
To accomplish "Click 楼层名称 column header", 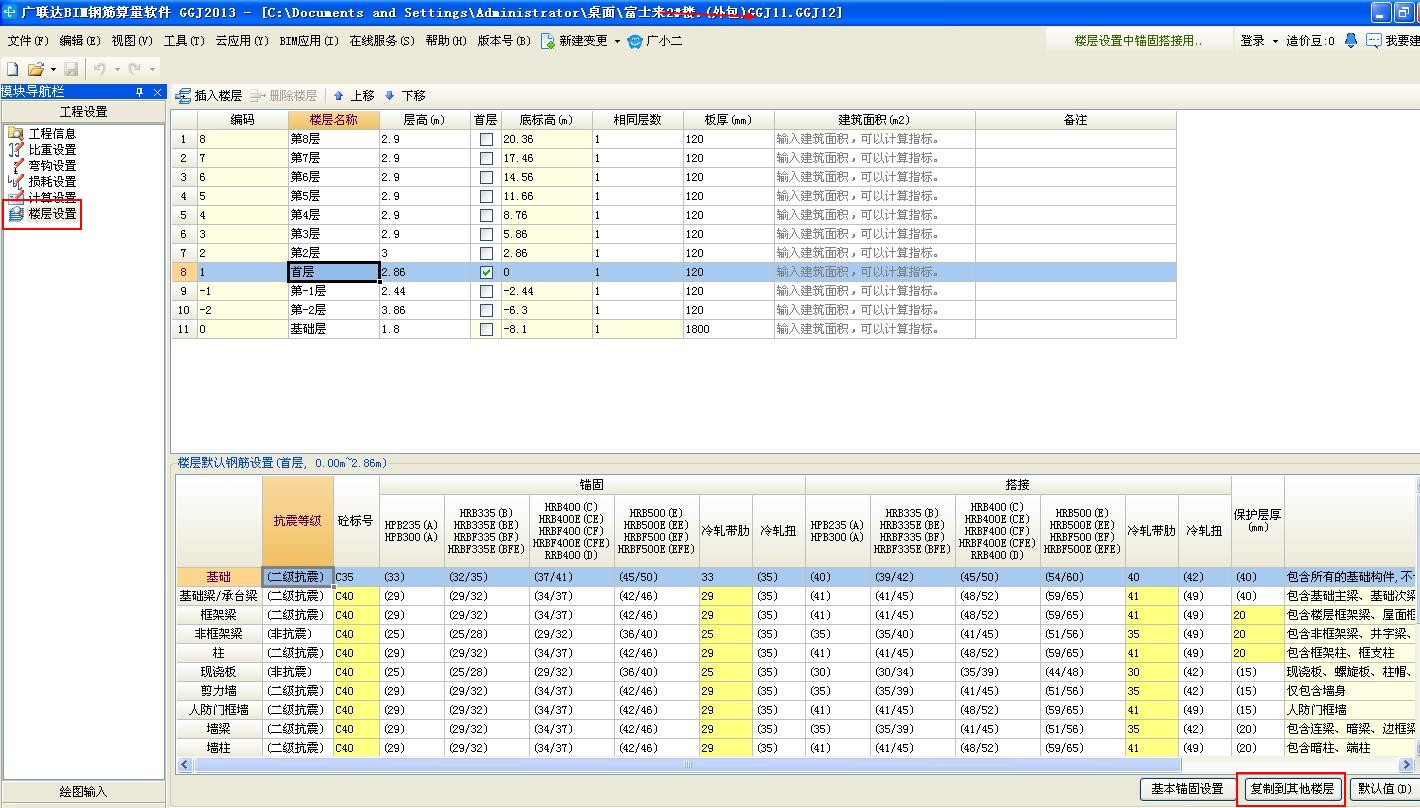I will [333, 120].
